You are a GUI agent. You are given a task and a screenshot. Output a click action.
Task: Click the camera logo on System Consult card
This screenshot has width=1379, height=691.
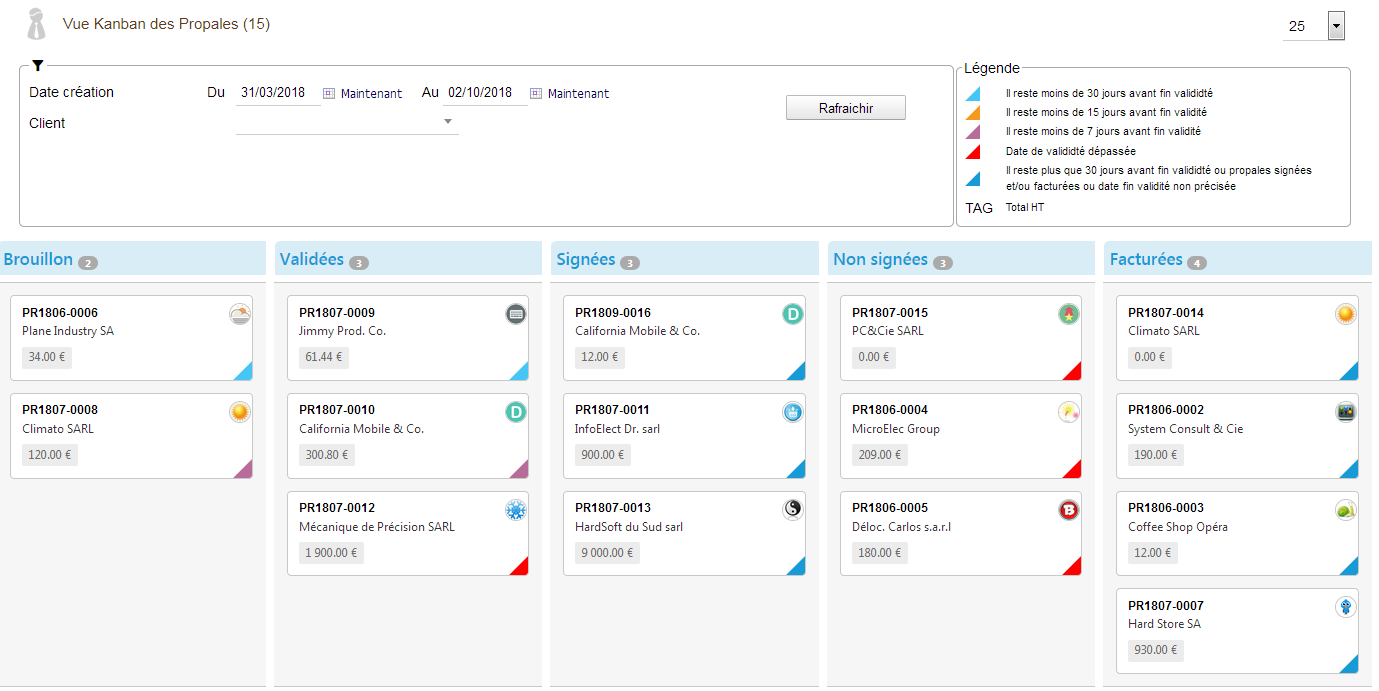pos(1345,412)
